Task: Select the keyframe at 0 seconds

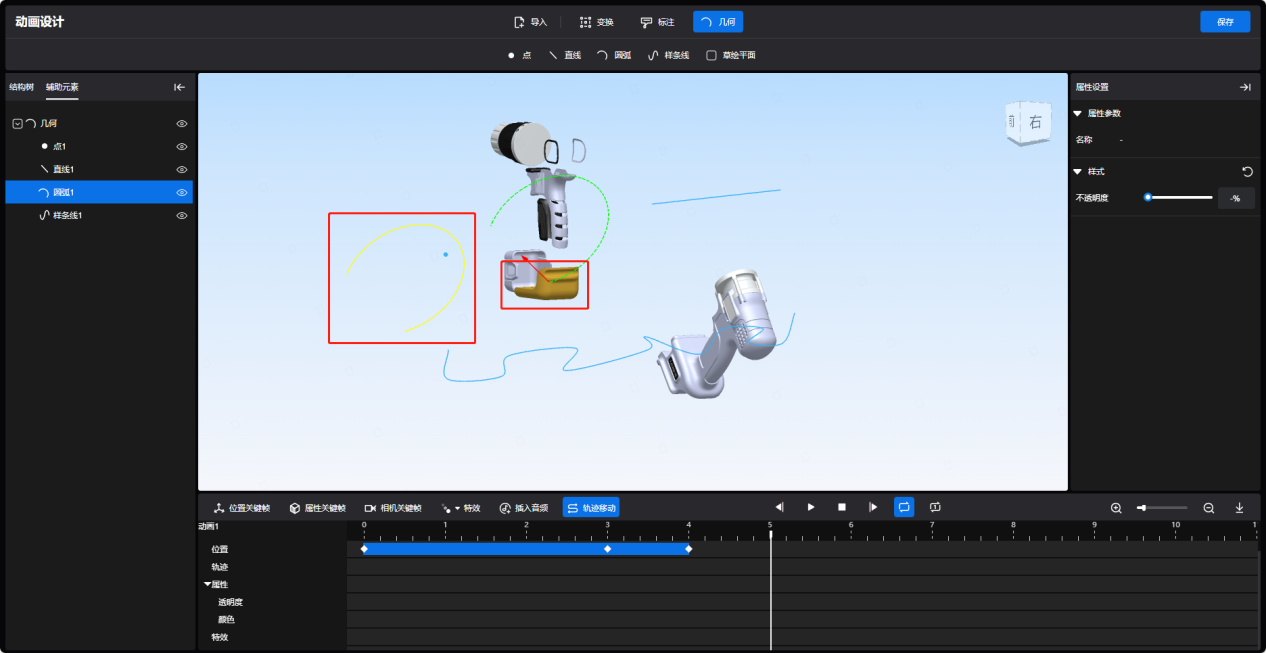Action: point(364,549)
